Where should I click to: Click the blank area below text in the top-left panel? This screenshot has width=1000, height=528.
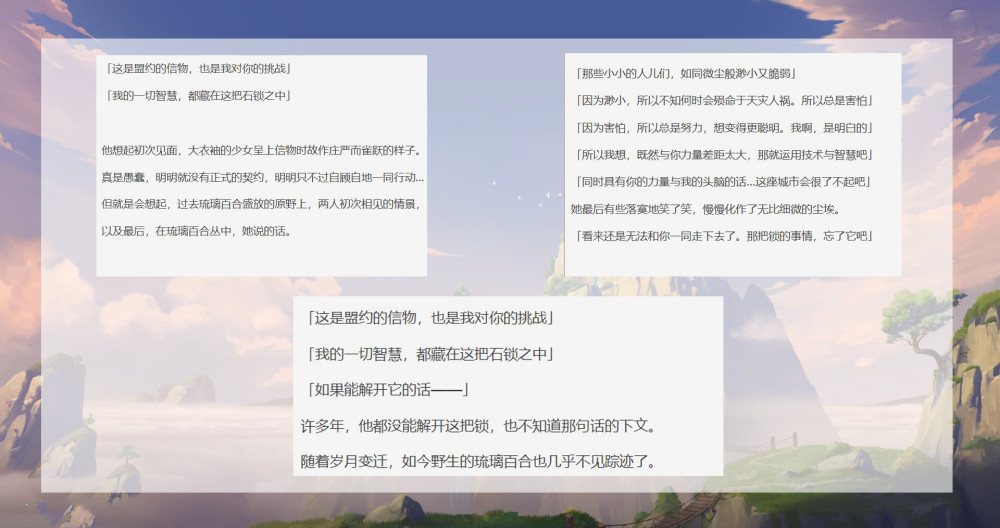(261, 258)
